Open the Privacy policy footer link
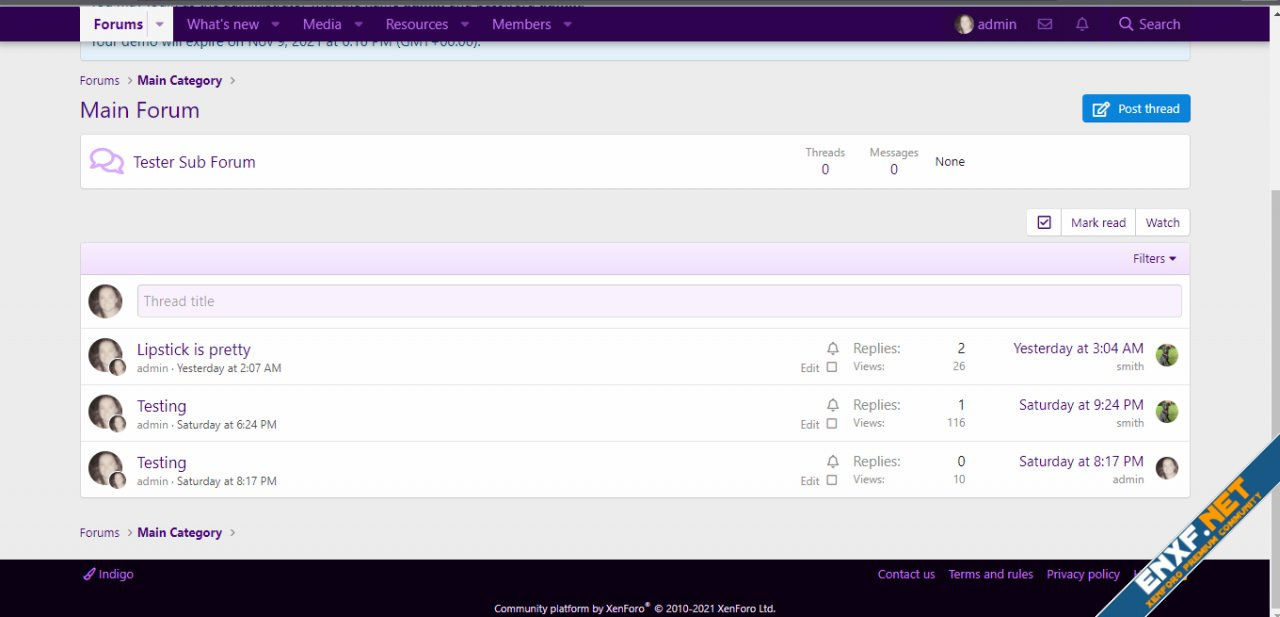 (x=1083, y=574)
